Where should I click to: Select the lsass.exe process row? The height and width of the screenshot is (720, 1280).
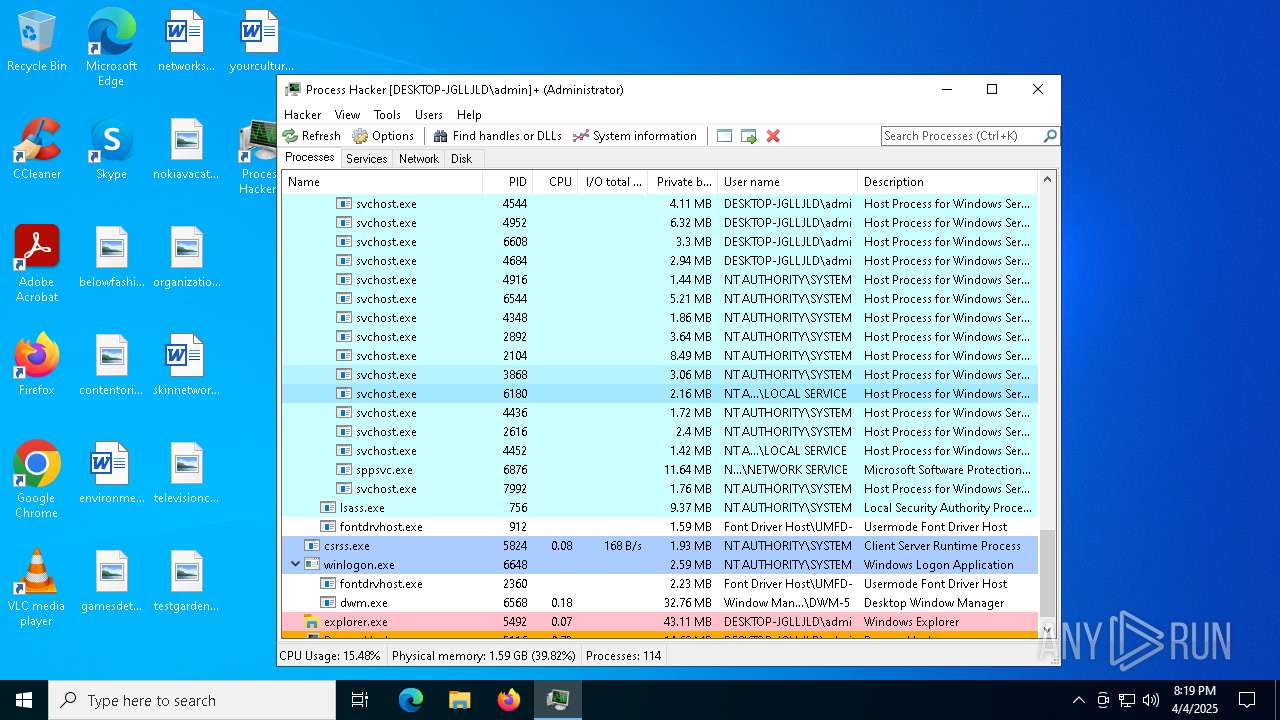pyautogui.click(x=660, y=508)
